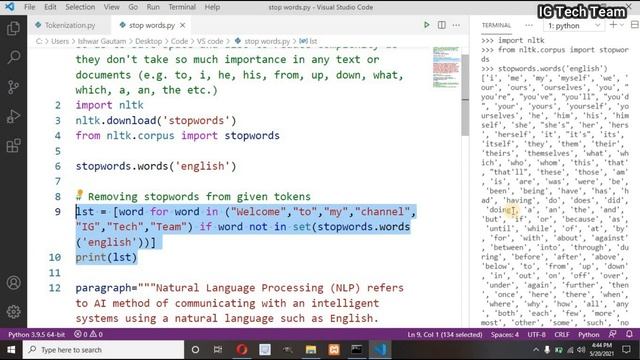The height and width of the screenshot is (360, 640).
Task: Open the File menu
Action: point(29,7)
